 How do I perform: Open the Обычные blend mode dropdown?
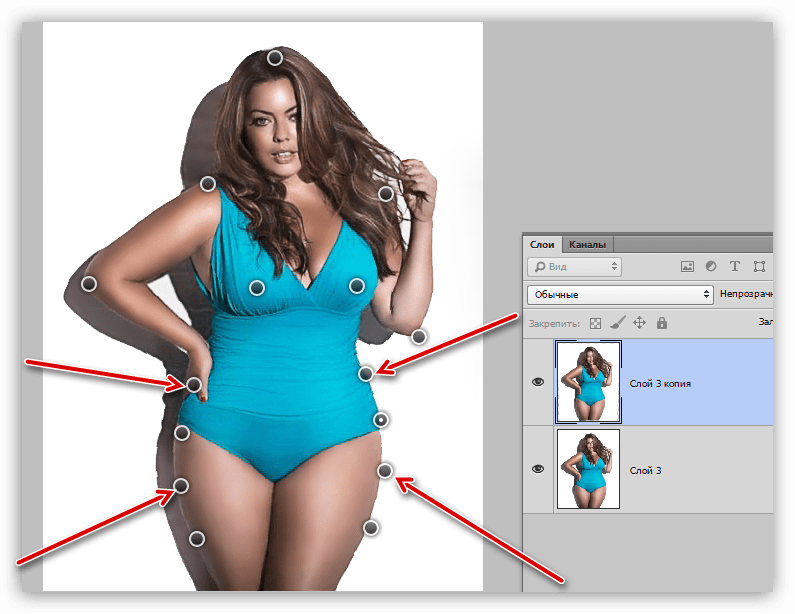point(620,295)
